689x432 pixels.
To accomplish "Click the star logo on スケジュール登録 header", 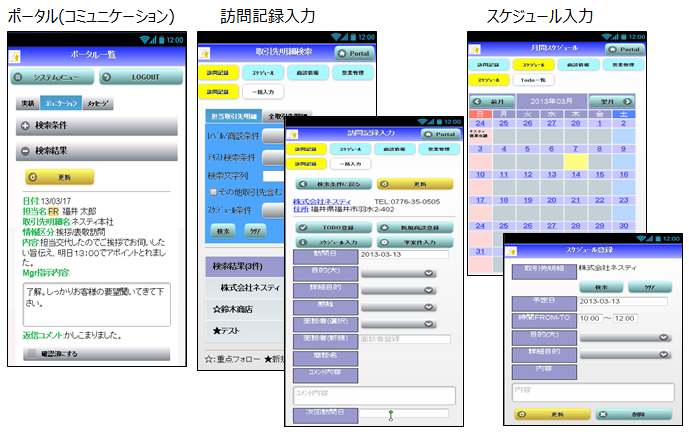I will pyautogui.click(x=511, y=251).
